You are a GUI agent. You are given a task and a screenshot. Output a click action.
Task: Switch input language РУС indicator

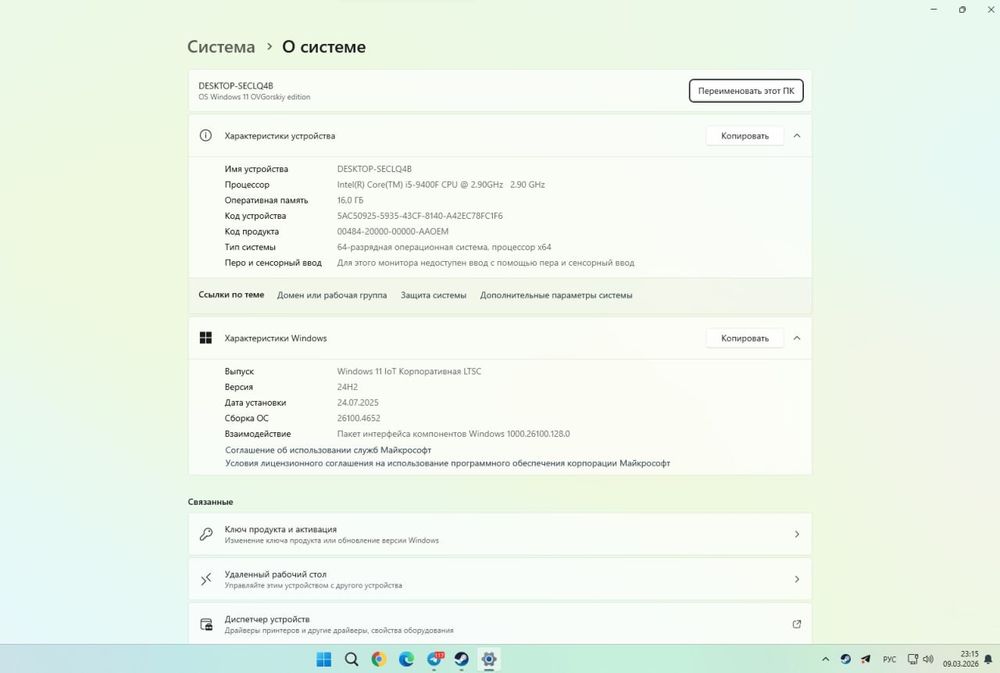[x=890, y=659]
